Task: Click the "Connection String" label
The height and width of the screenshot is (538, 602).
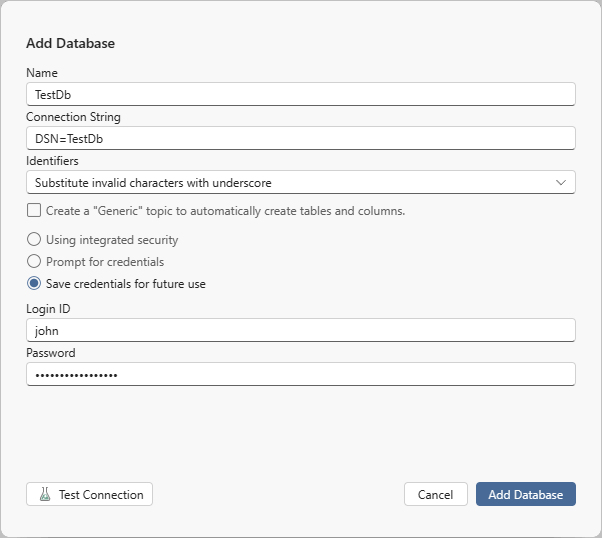Action: [73, 117]
